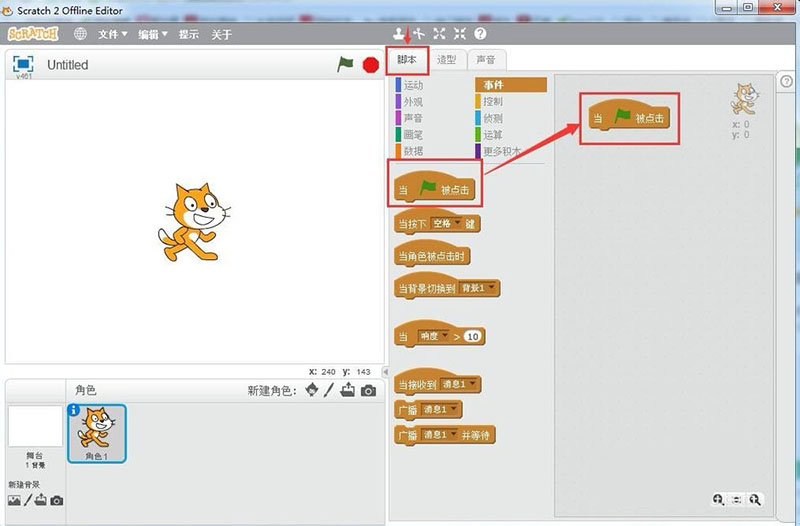Select the 角色1 sprite thumbnail
The image size is (800, 526).
[97, 434]
